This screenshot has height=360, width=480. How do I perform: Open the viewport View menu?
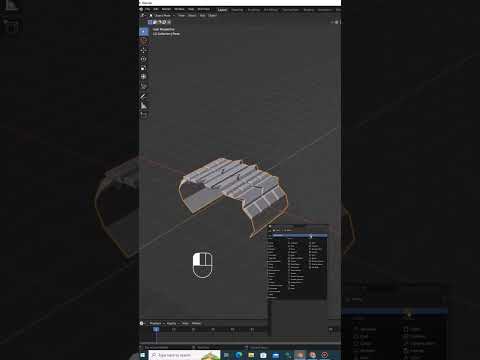point(181,15)
